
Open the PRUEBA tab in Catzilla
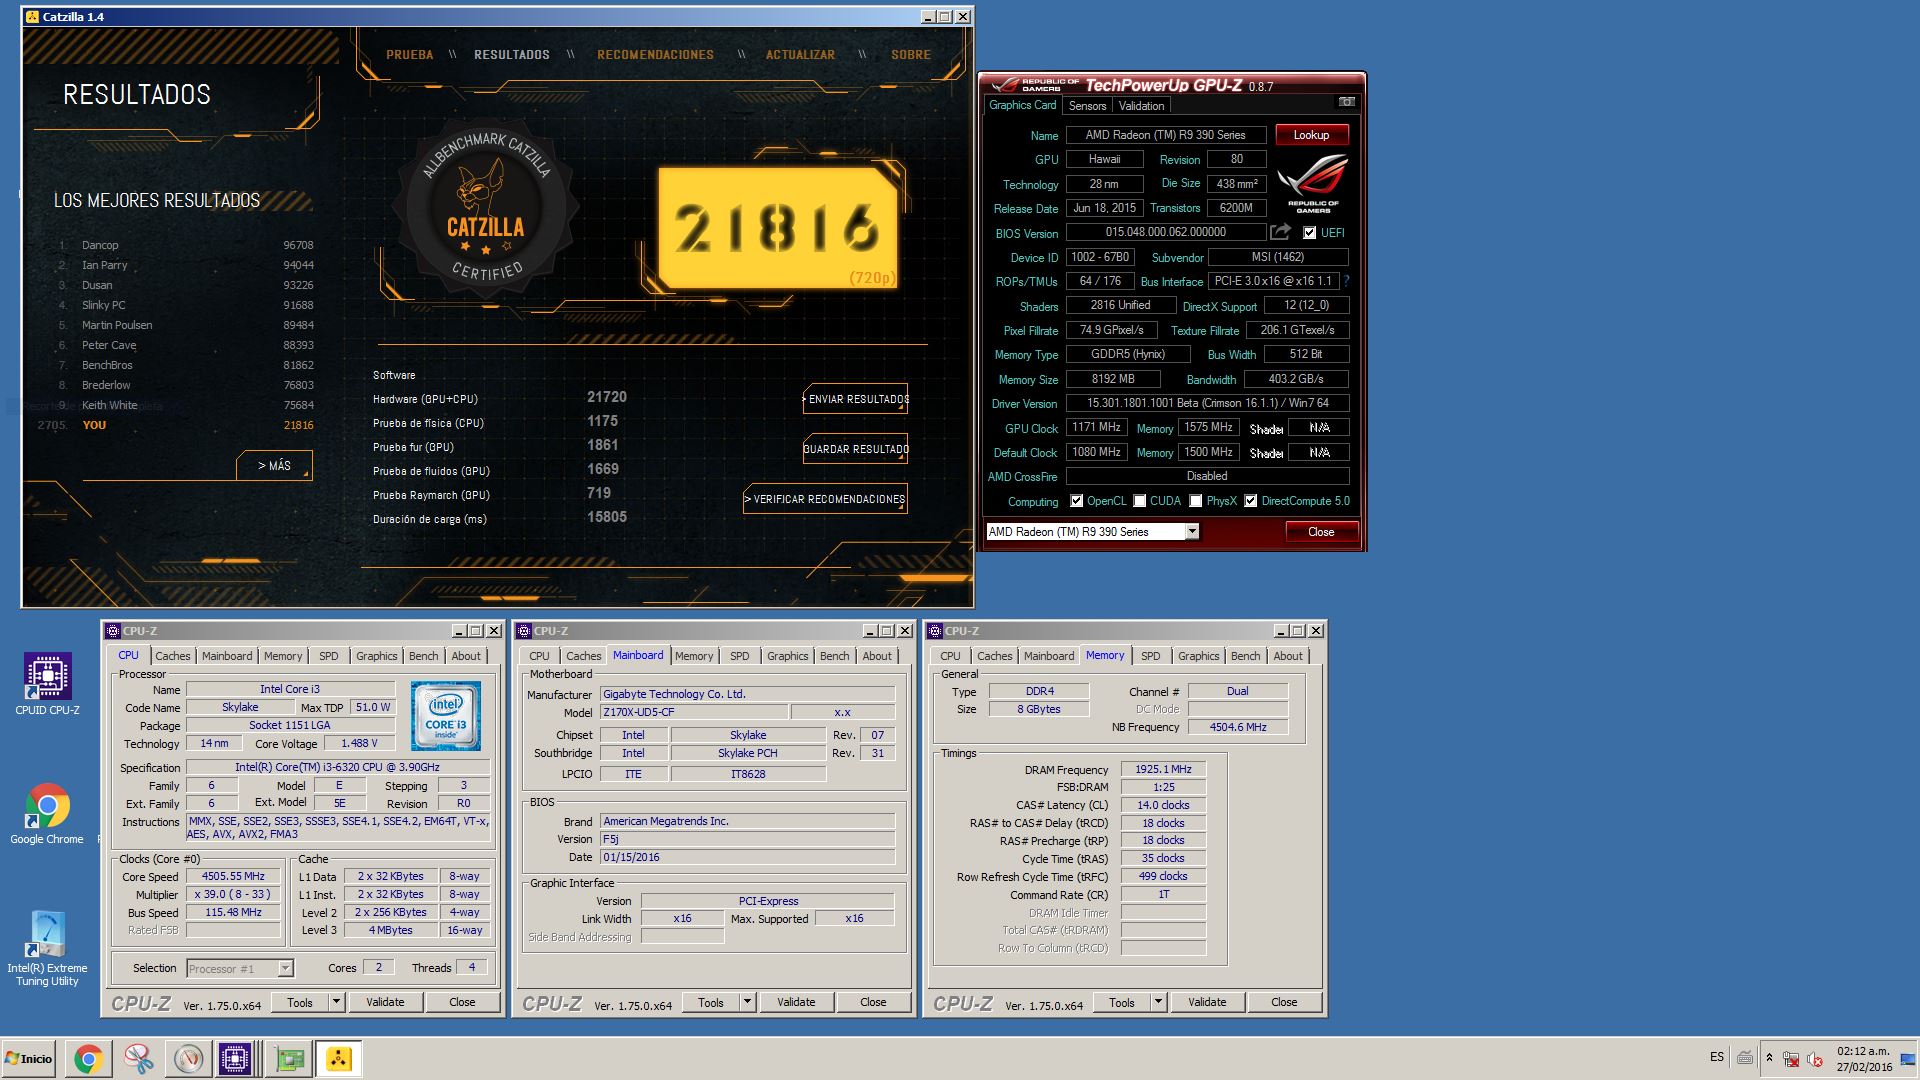(410, 55)
